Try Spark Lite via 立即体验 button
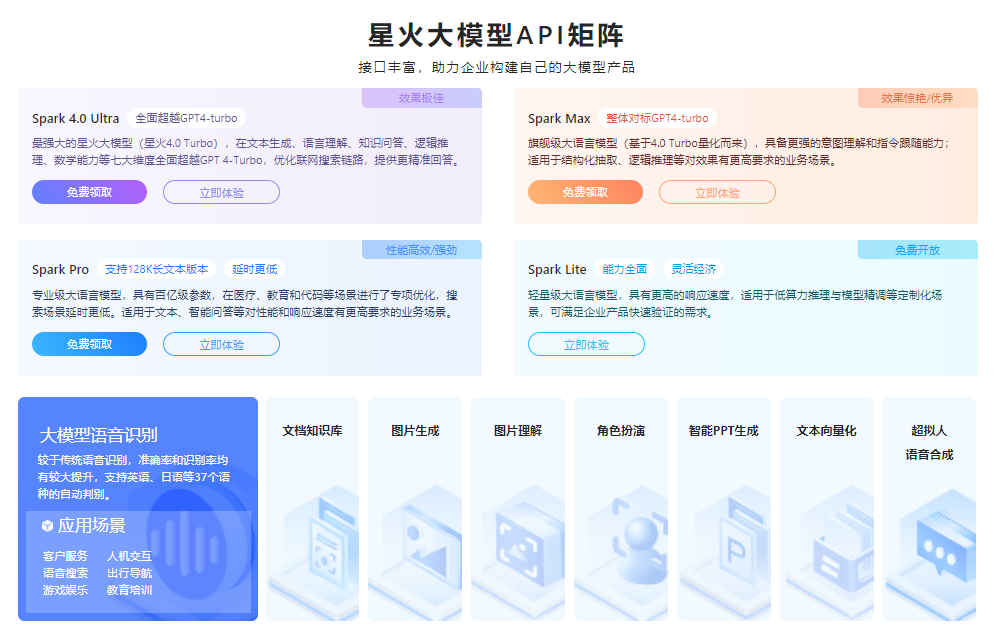Screen dimensions: 995x640 tap(586, 344)
